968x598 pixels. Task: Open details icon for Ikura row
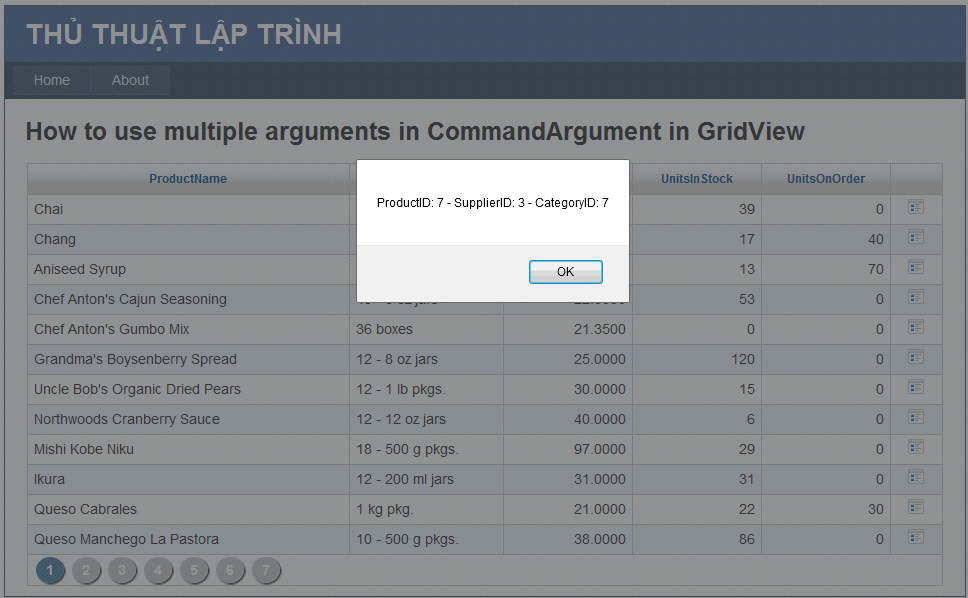(x=916, y=477)
